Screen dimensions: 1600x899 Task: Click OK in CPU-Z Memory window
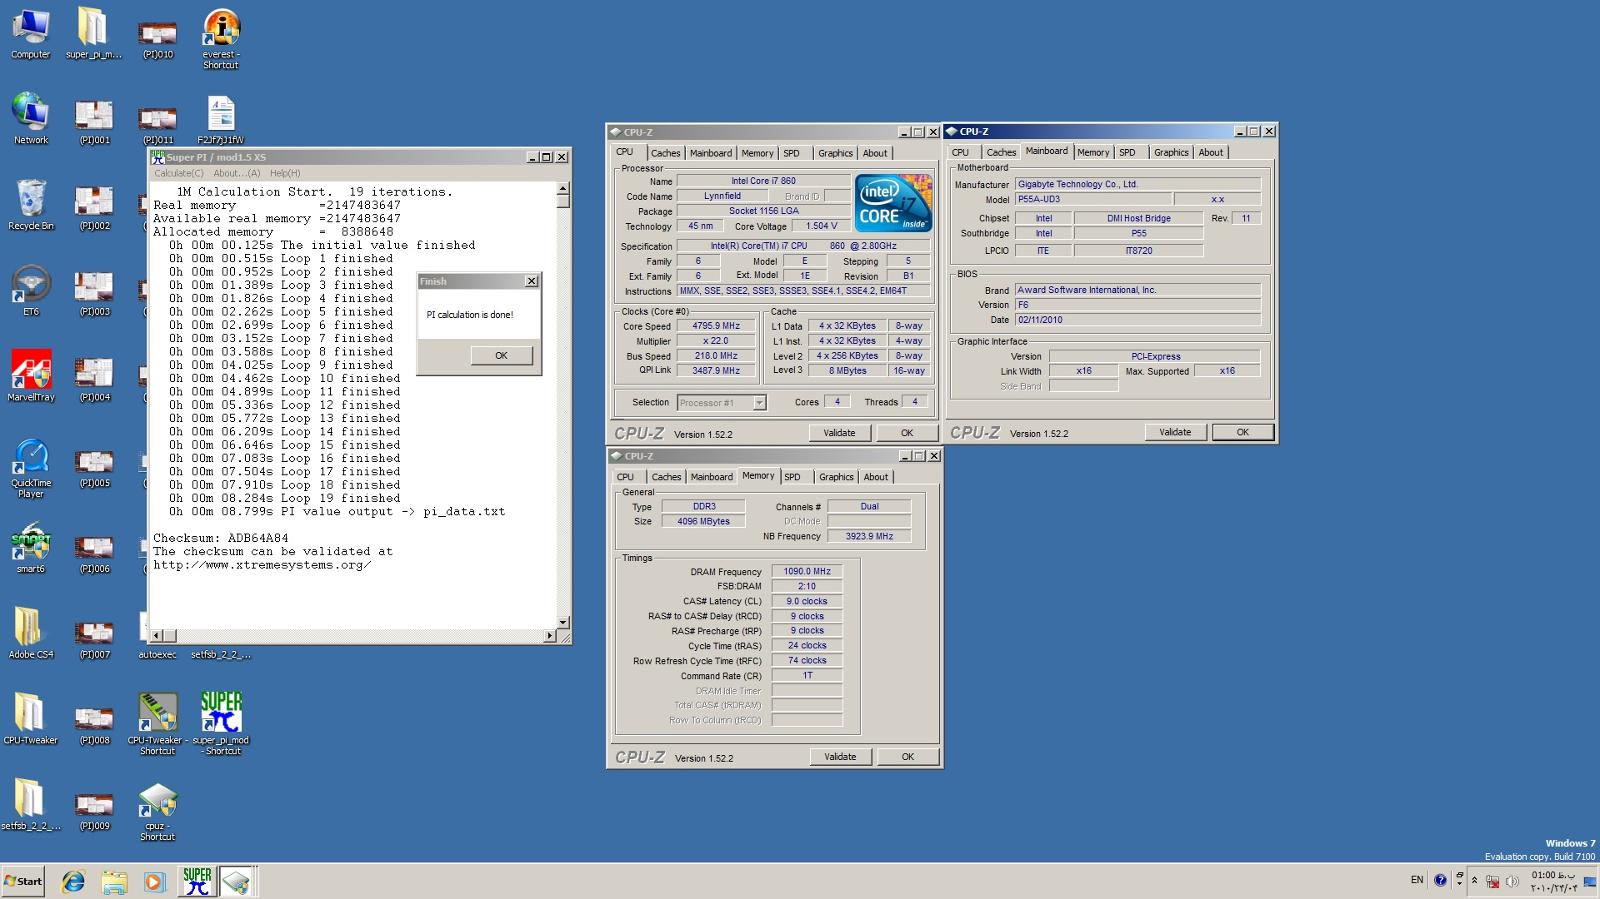pos(908,757)
